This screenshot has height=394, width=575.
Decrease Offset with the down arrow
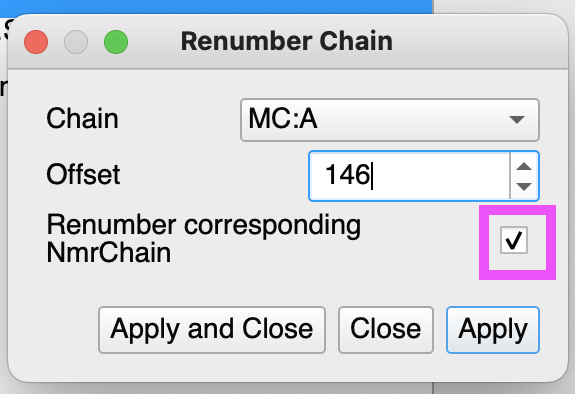click(x=524, y=186)
